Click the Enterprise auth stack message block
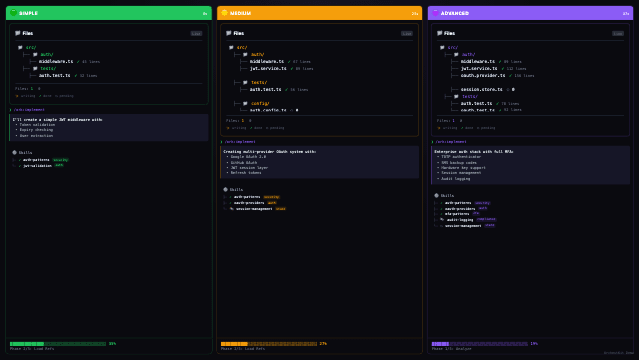The height and width of the screenshot is (360, 639). (x=531, y=165)
